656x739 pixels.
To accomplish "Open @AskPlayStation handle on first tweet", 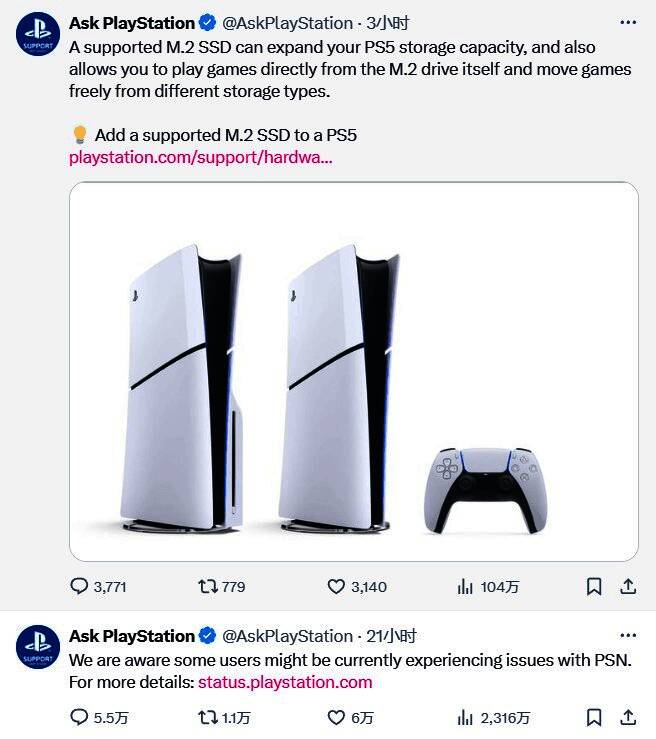I will click(x=287, y=23).
